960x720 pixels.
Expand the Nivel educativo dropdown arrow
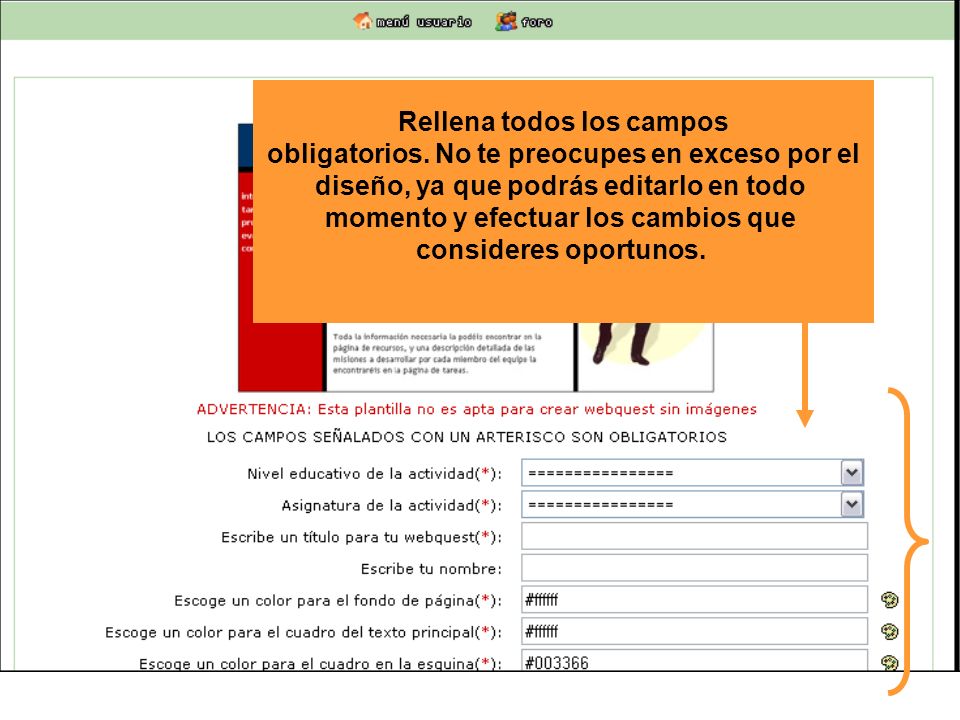click(852, 473)
